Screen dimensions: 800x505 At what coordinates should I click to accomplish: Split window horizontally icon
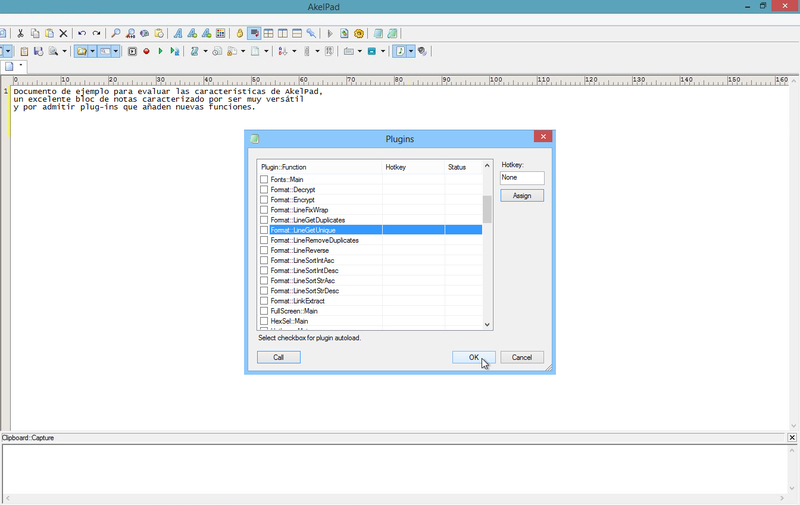coord(297,34)
